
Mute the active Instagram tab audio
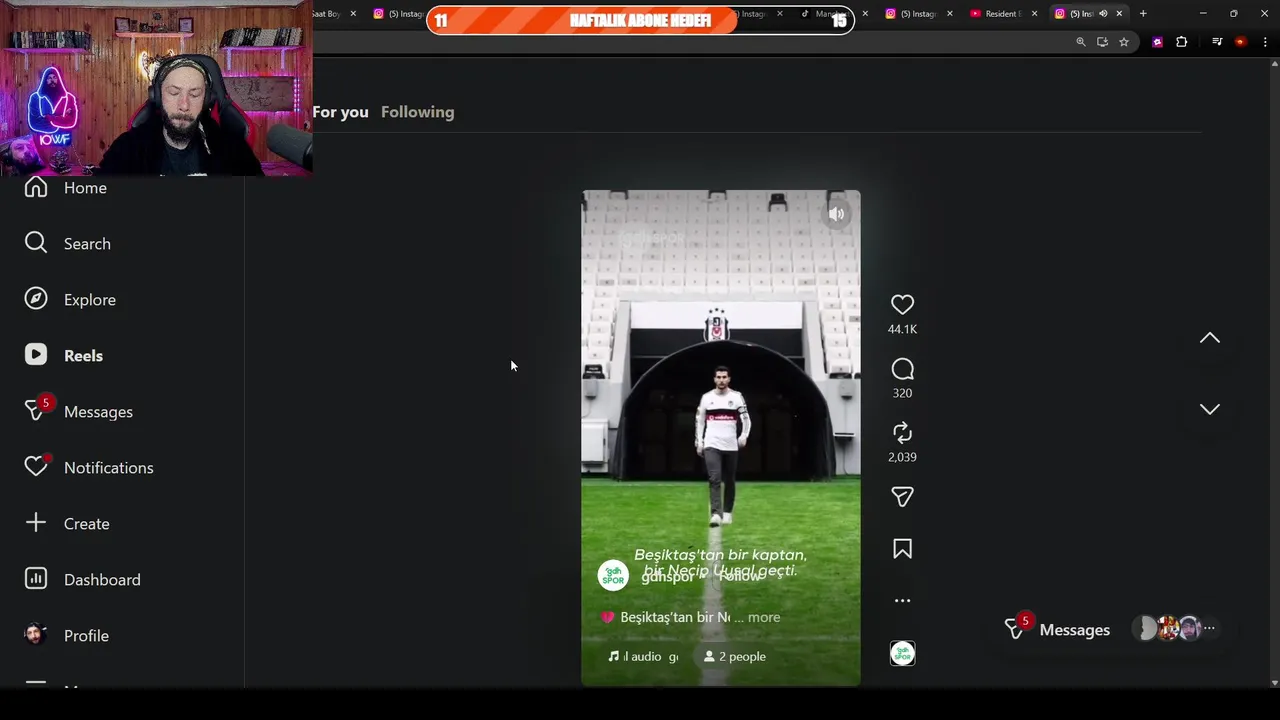1103,14
